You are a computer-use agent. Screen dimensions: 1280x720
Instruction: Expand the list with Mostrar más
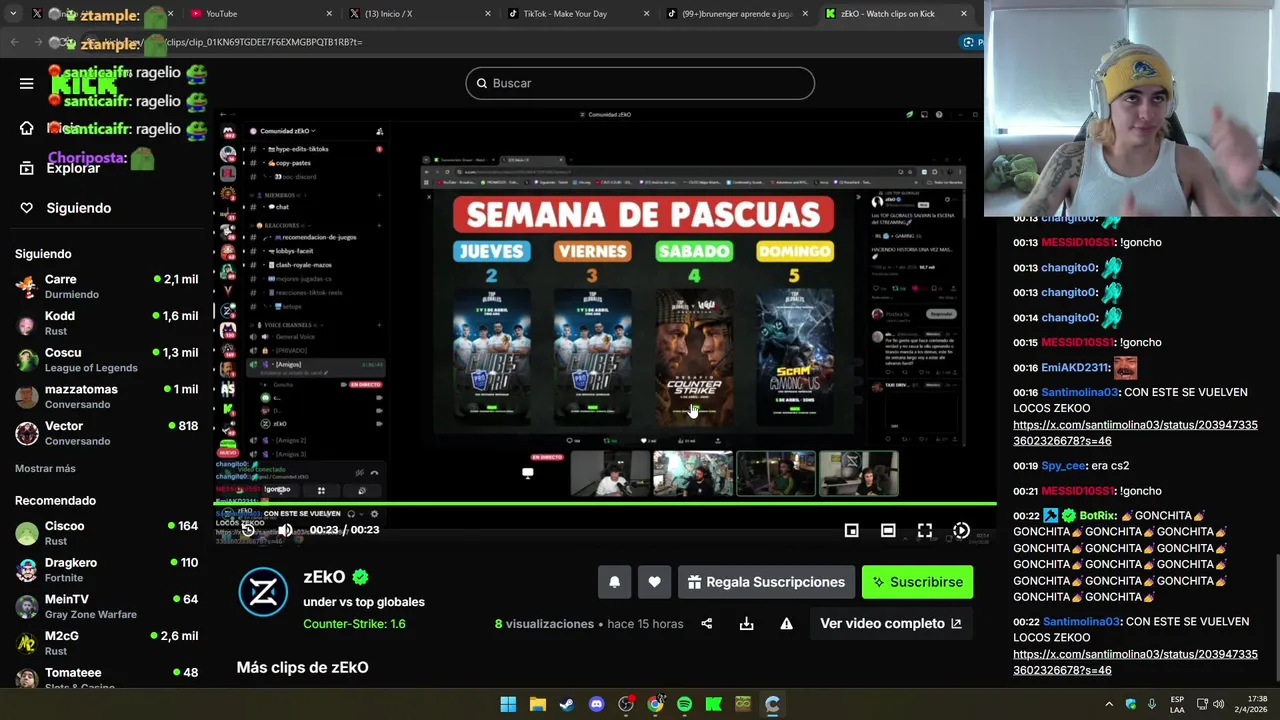45,468
